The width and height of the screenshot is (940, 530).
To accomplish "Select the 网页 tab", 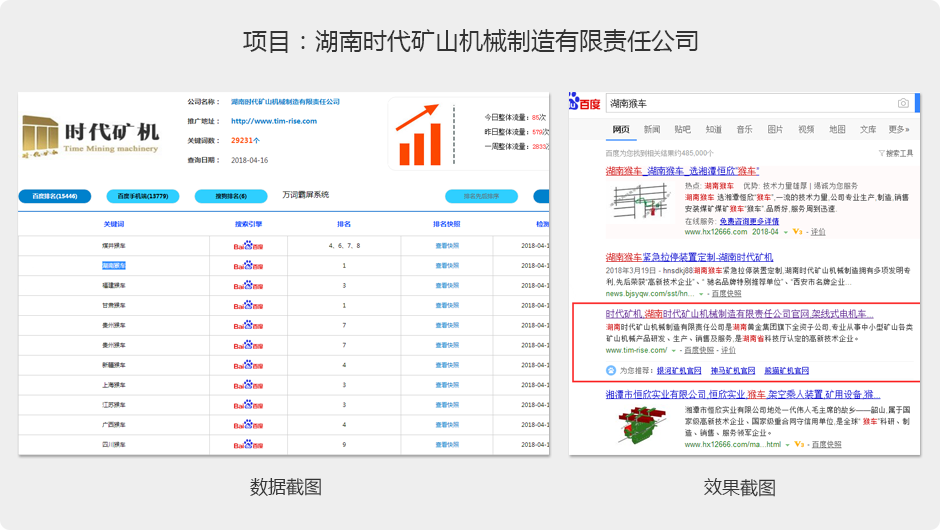I will pos(621,129).
